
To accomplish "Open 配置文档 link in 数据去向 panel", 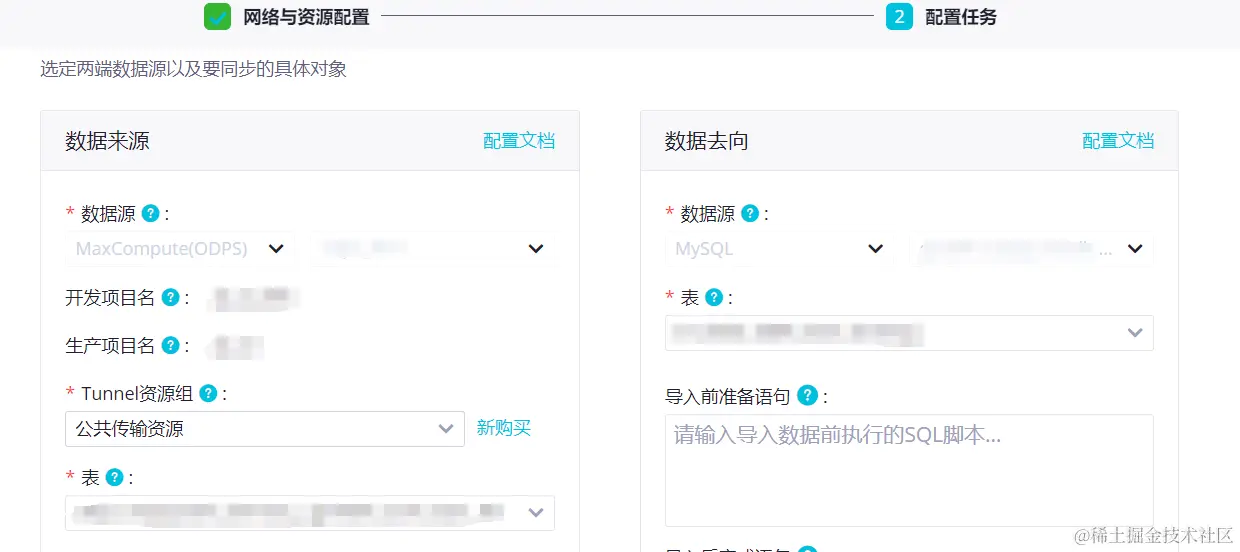I will pos(1118,141).
